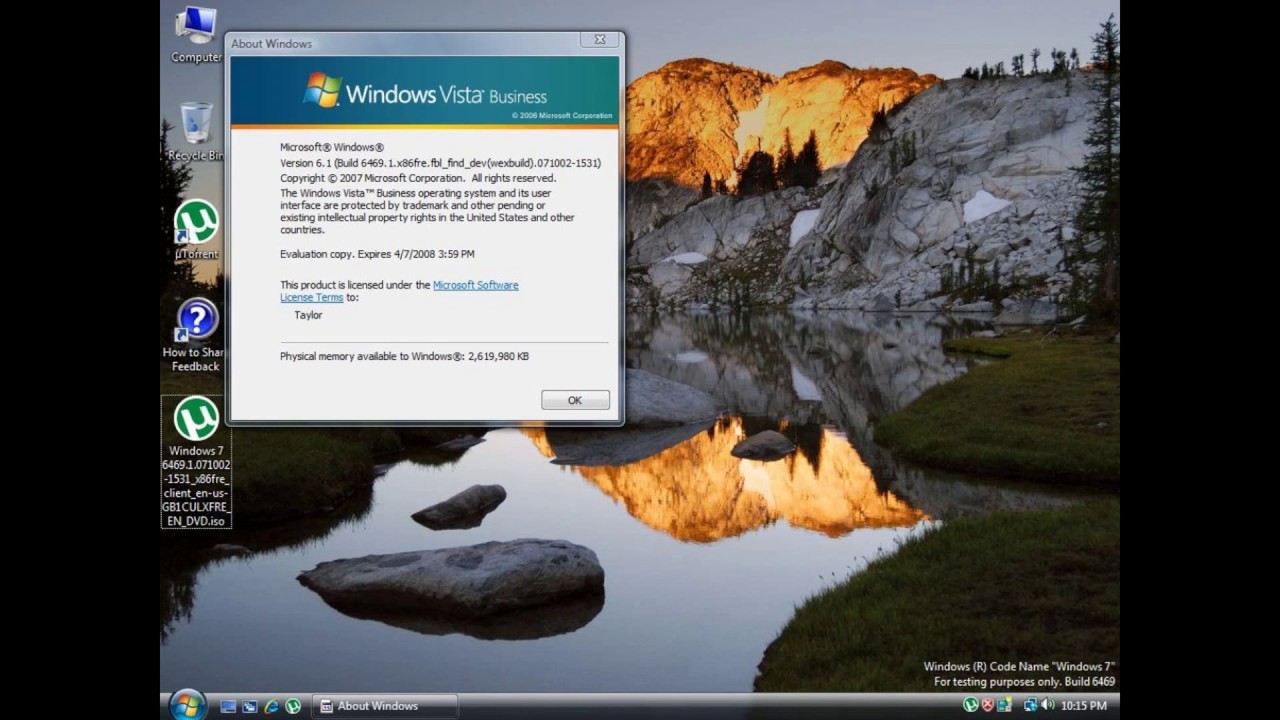Open the volume speaker tray icon
The height and width of the screenshot is (720, 1280).
tap(1048, 705)
